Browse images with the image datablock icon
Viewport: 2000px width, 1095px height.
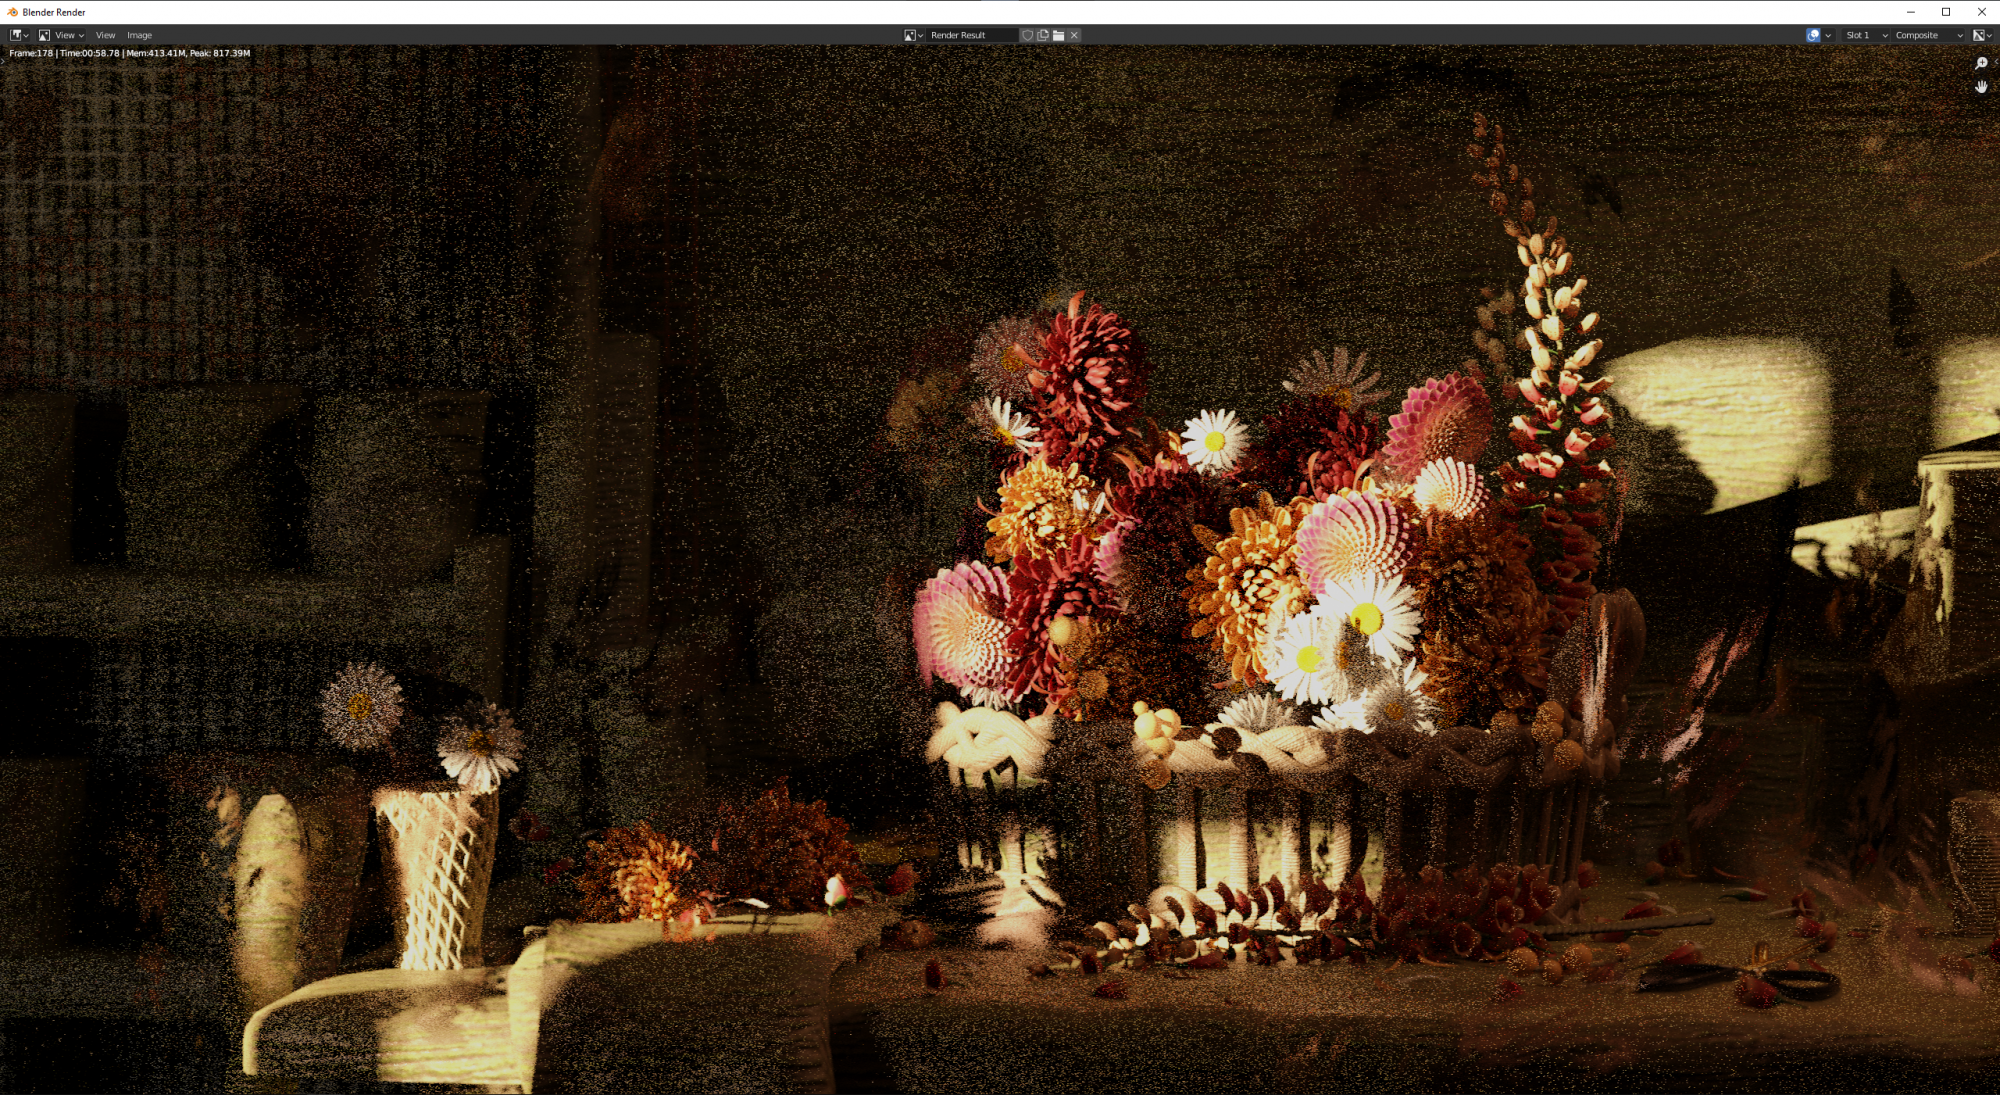point(913,35)
